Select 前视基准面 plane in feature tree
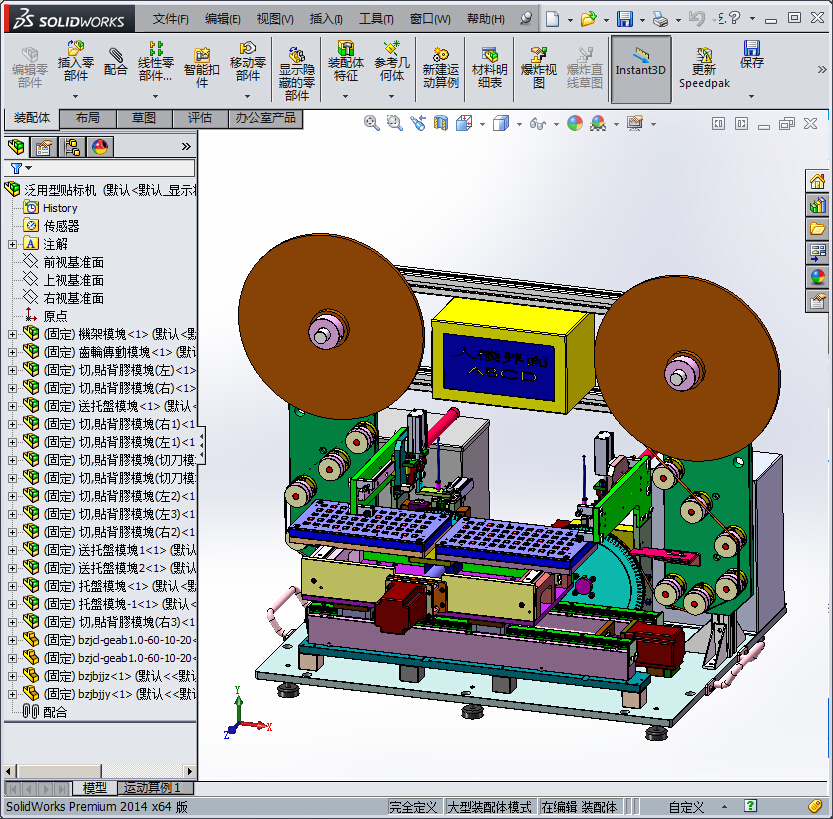This screenshot has width=833, height=819. tap(73, 262)
